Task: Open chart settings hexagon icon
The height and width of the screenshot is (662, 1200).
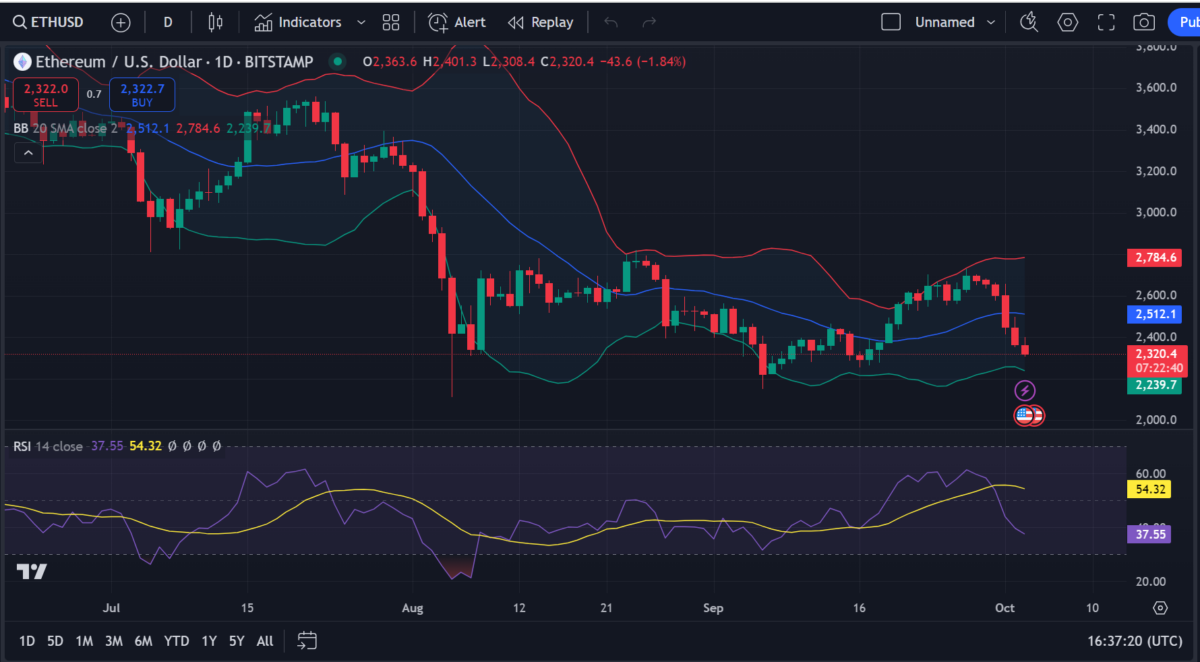Action: click(1068, 22)
